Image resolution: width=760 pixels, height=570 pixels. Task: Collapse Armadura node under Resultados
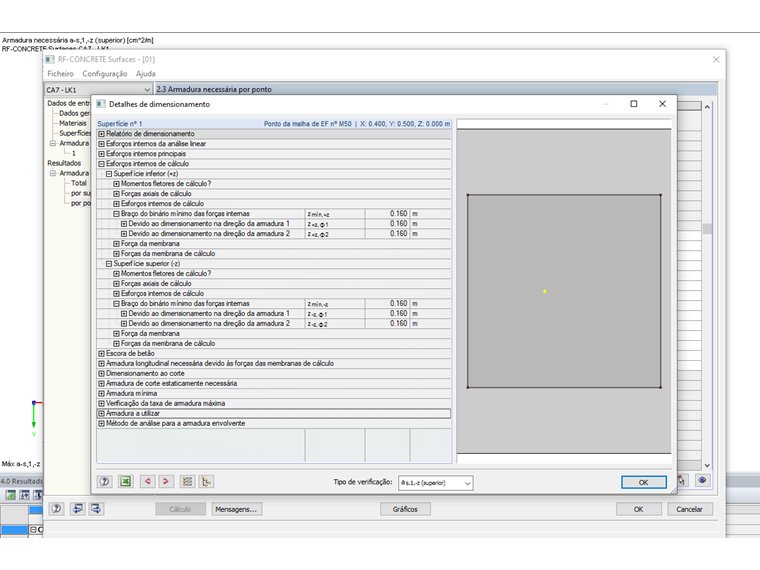point(53,173)
